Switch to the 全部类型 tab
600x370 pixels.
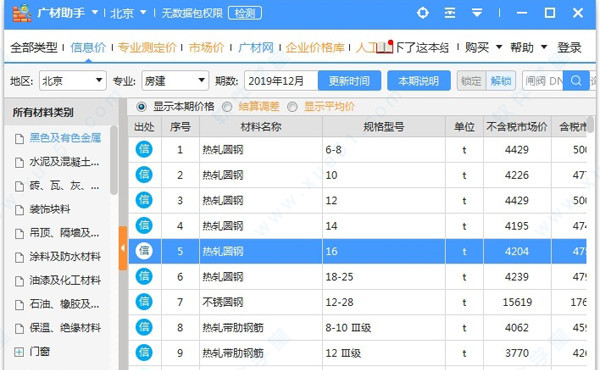tap(34, 47)
